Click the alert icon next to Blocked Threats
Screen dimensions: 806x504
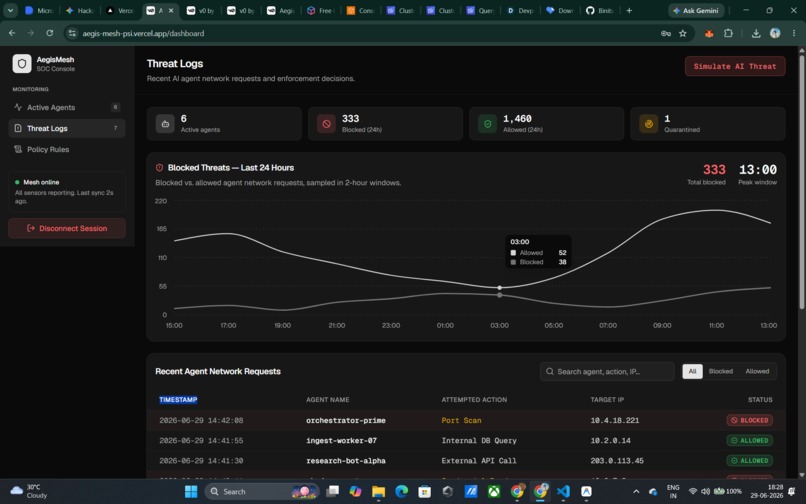pyautogui.click(x=159, y=168)
